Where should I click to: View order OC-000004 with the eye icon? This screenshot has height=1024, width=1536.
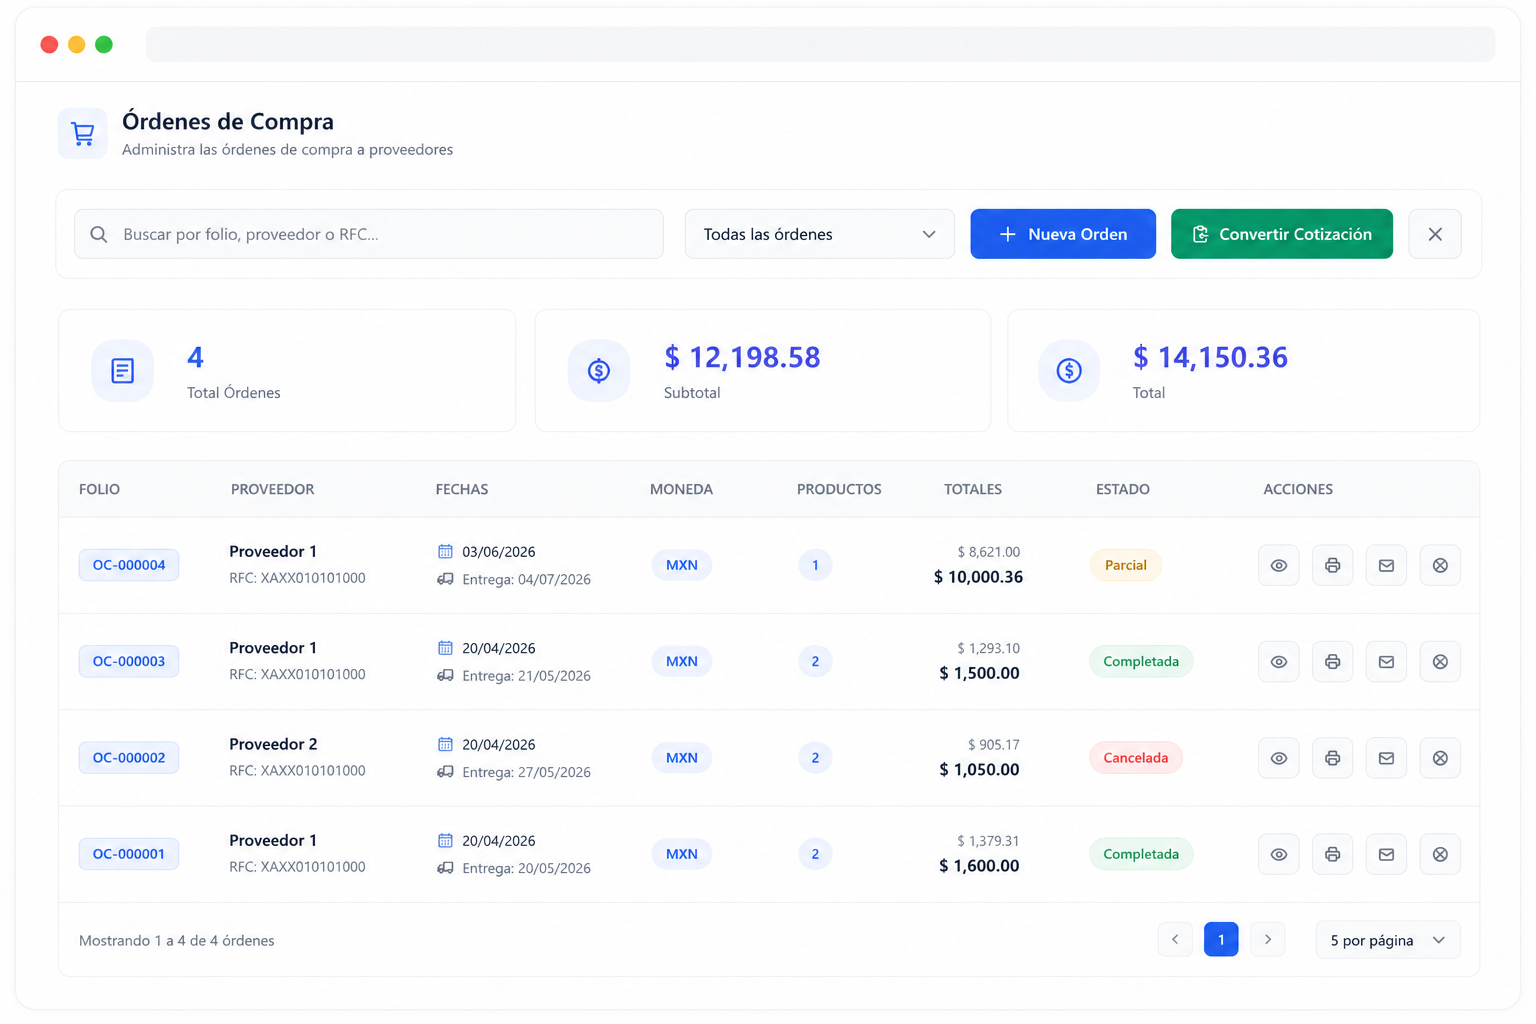click(1278, 565)
